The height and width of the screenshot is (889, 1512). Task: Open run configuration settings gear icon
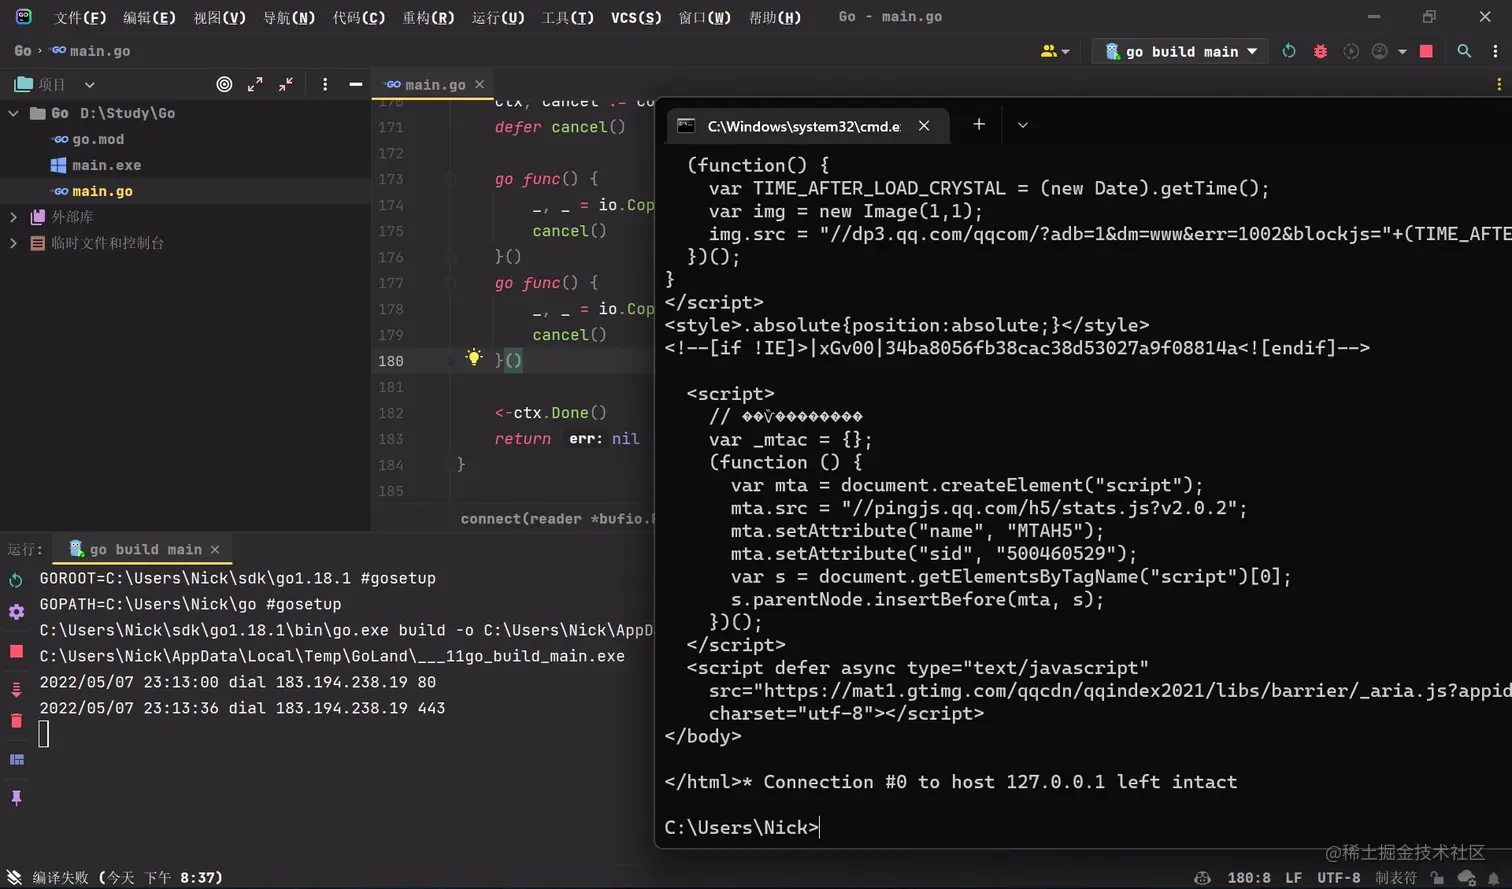(16, 612)
